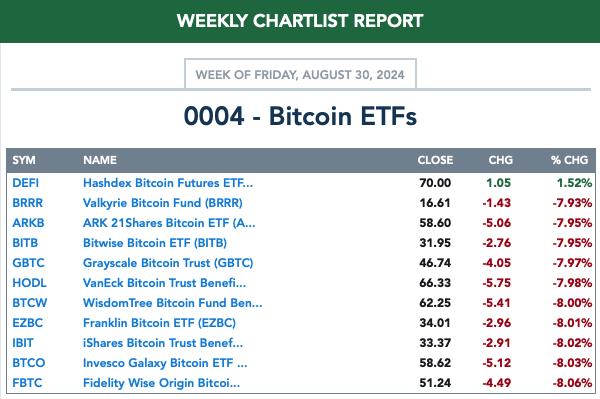Click the % CHG column header
The width and height of the screenshot is (600, 399).
(x=569, y=160)
